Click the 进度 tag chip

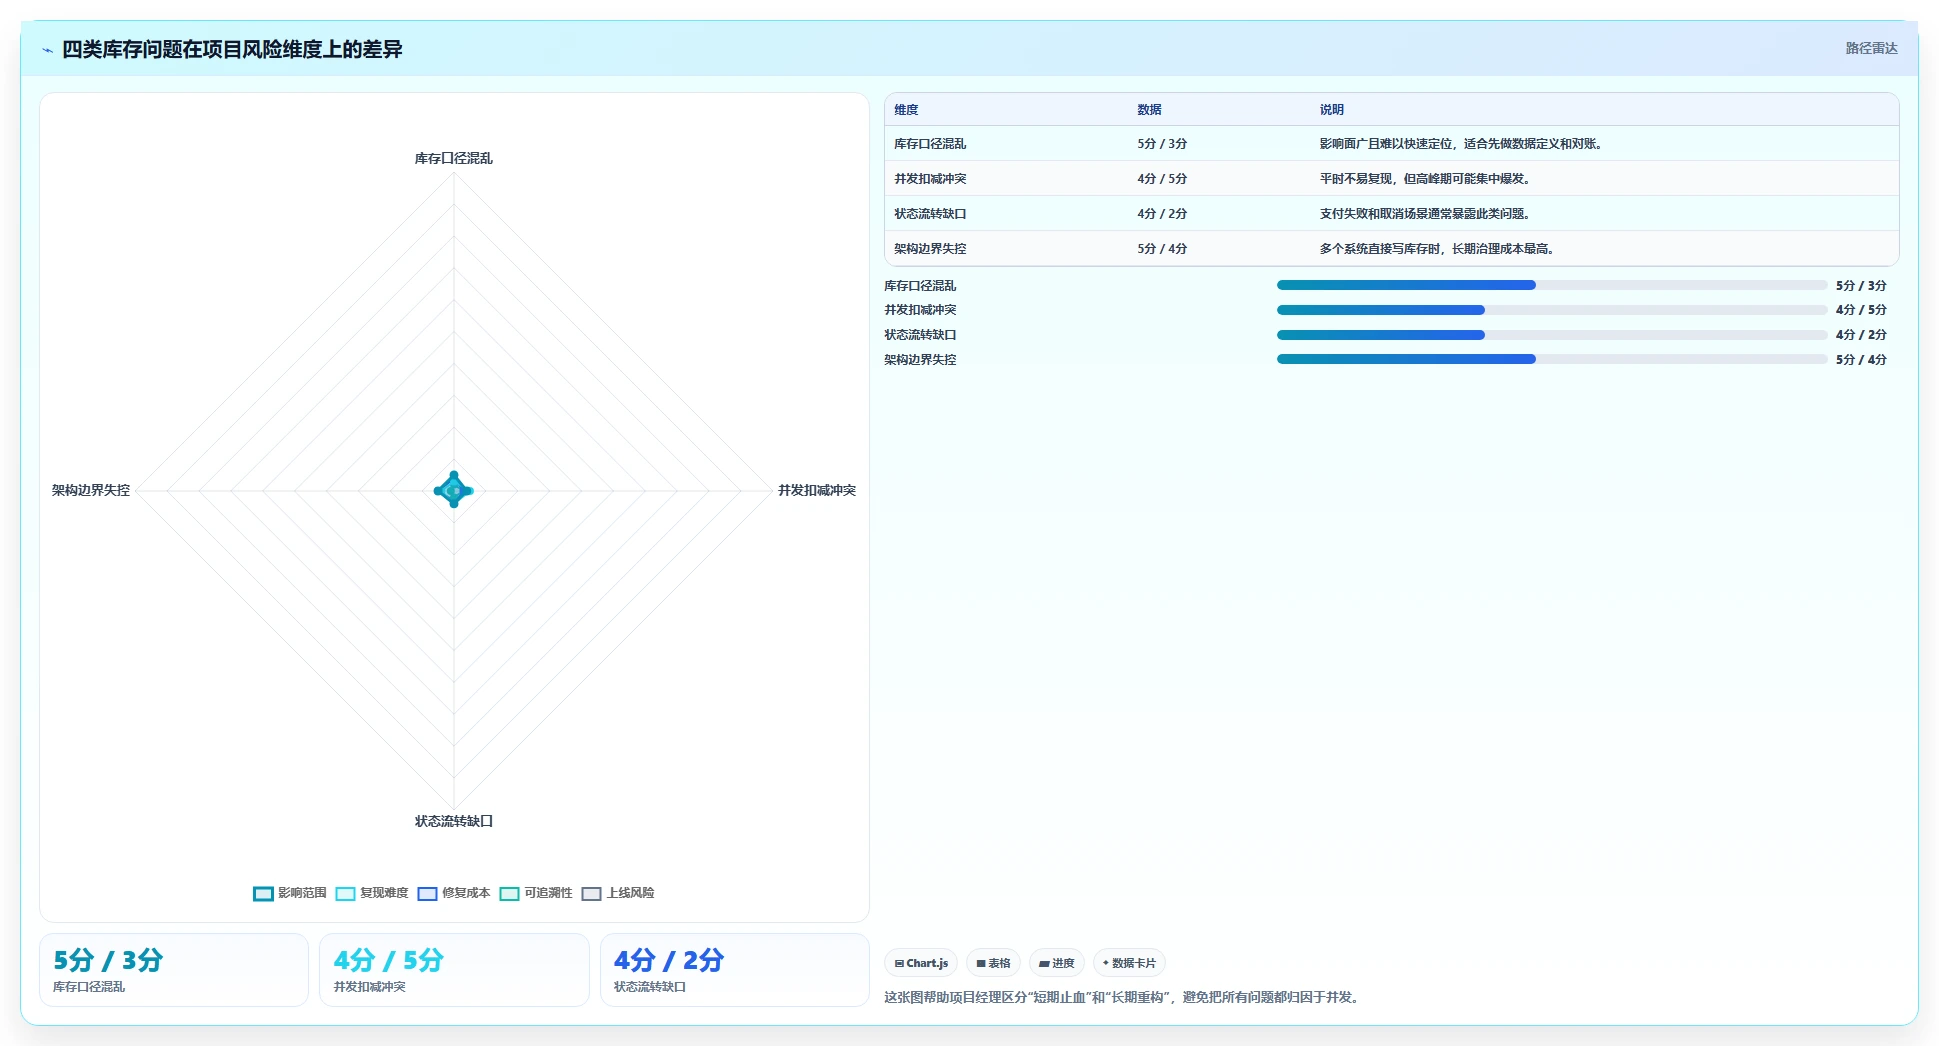pyautogui.click(x=1056, y=963)
